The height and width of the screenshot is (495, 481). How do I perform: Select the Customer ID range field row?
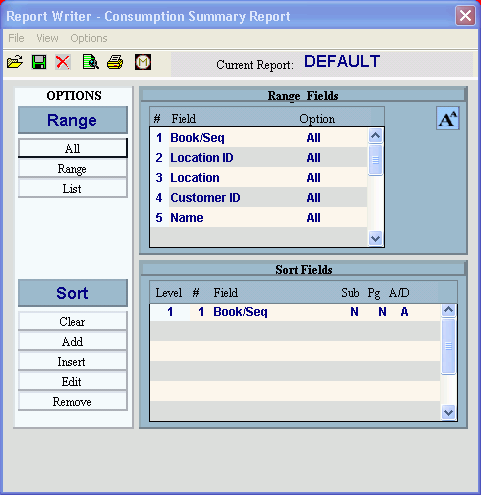tap(259, 198)
